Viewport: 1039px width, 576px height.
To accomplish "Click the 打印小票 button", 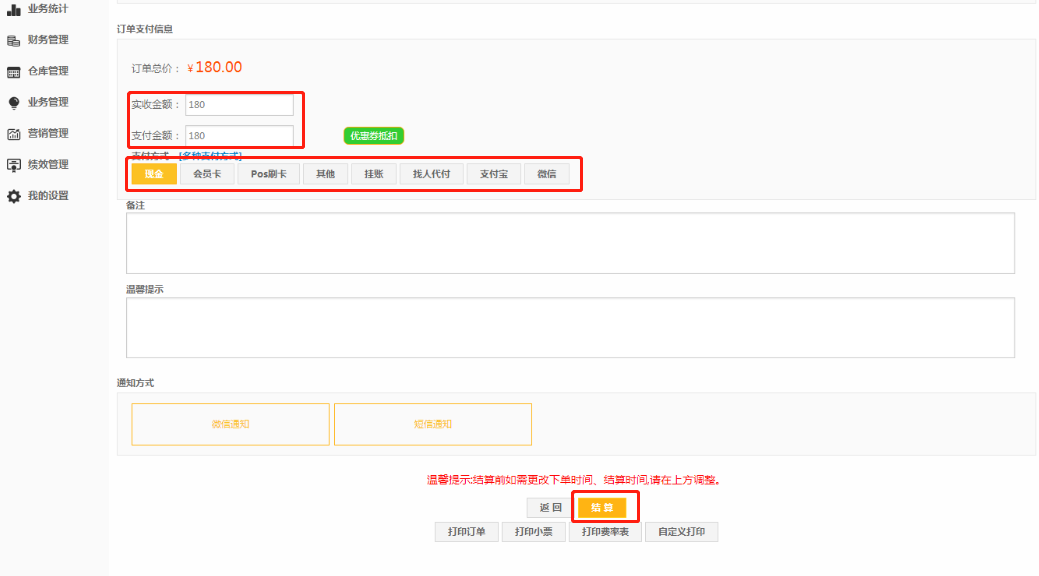I will pyautogui.click(x=533, y=532).
